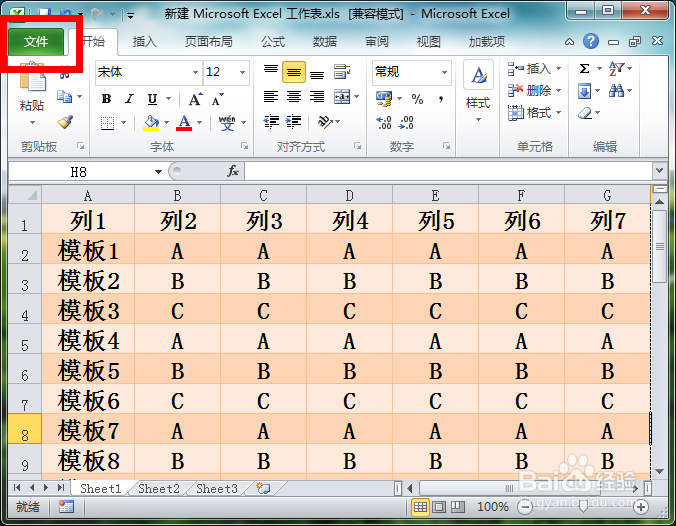Open the 加载项 ribbon tab
This screenshot has width=676, height=526.
487,42
